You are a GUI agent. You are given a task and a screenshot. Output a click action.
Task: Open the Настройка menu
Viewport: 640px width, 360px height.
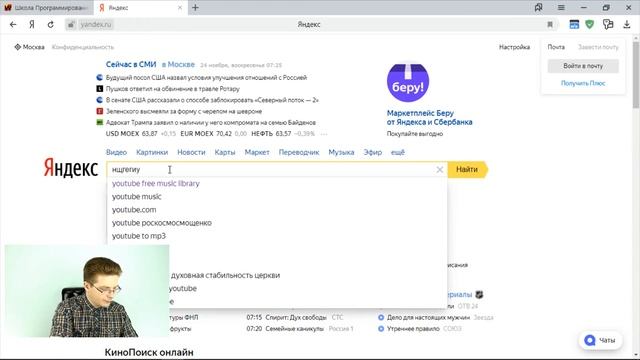514,47
